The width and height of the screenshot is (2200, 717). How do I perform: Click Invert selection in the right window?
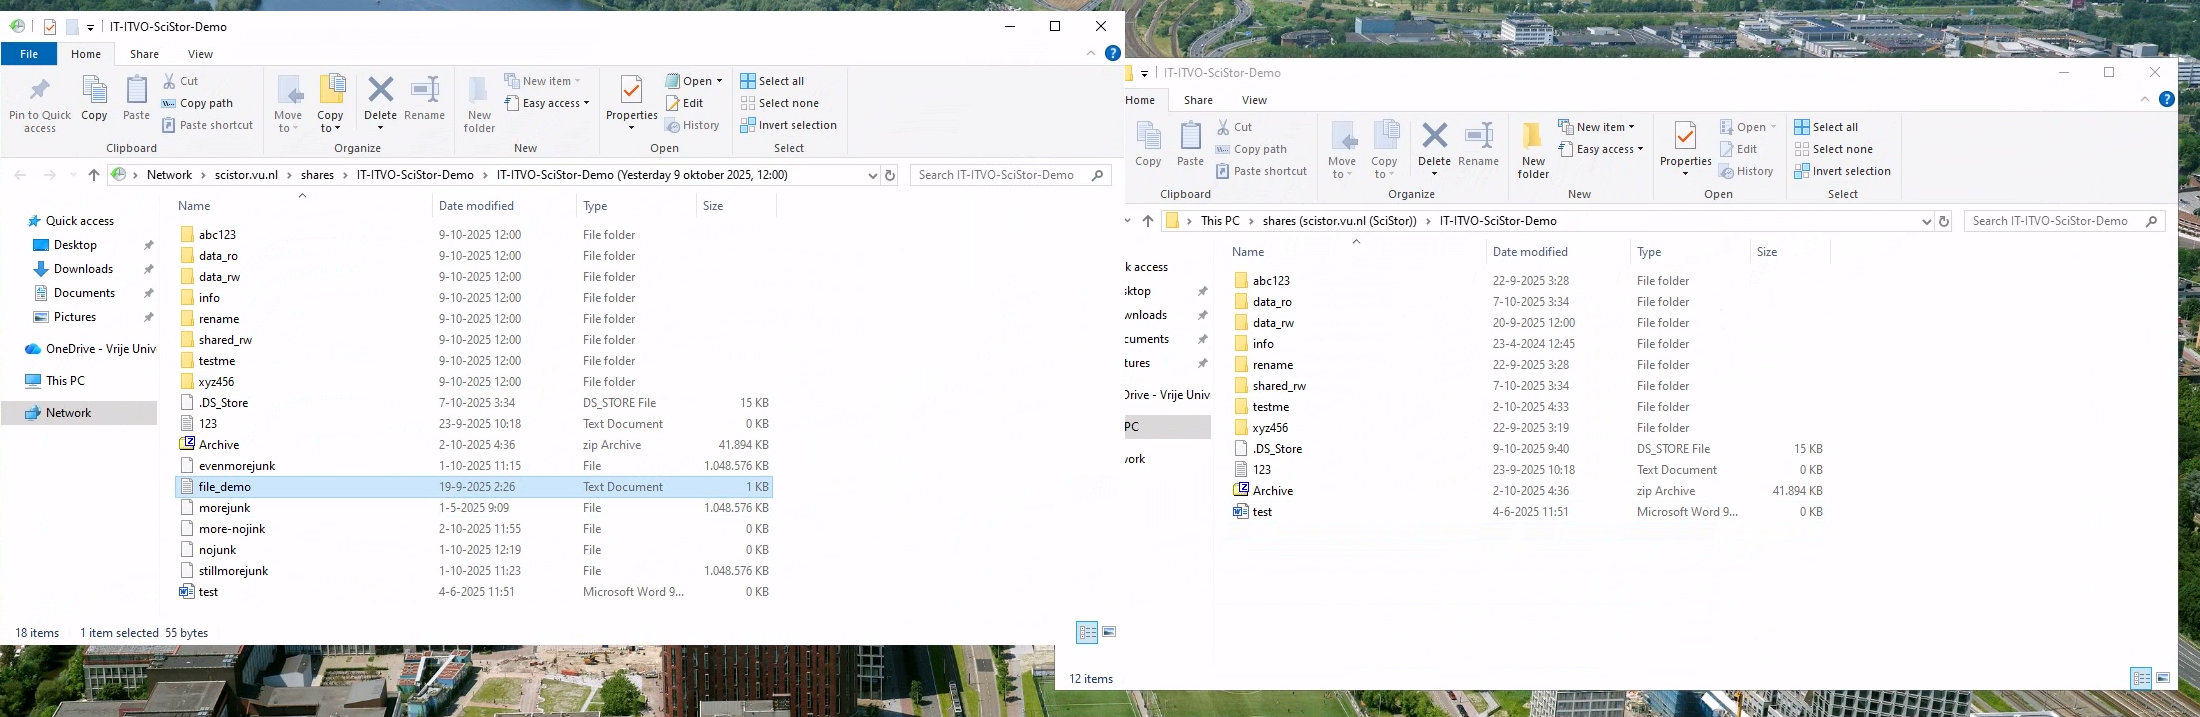[1850, 171]
